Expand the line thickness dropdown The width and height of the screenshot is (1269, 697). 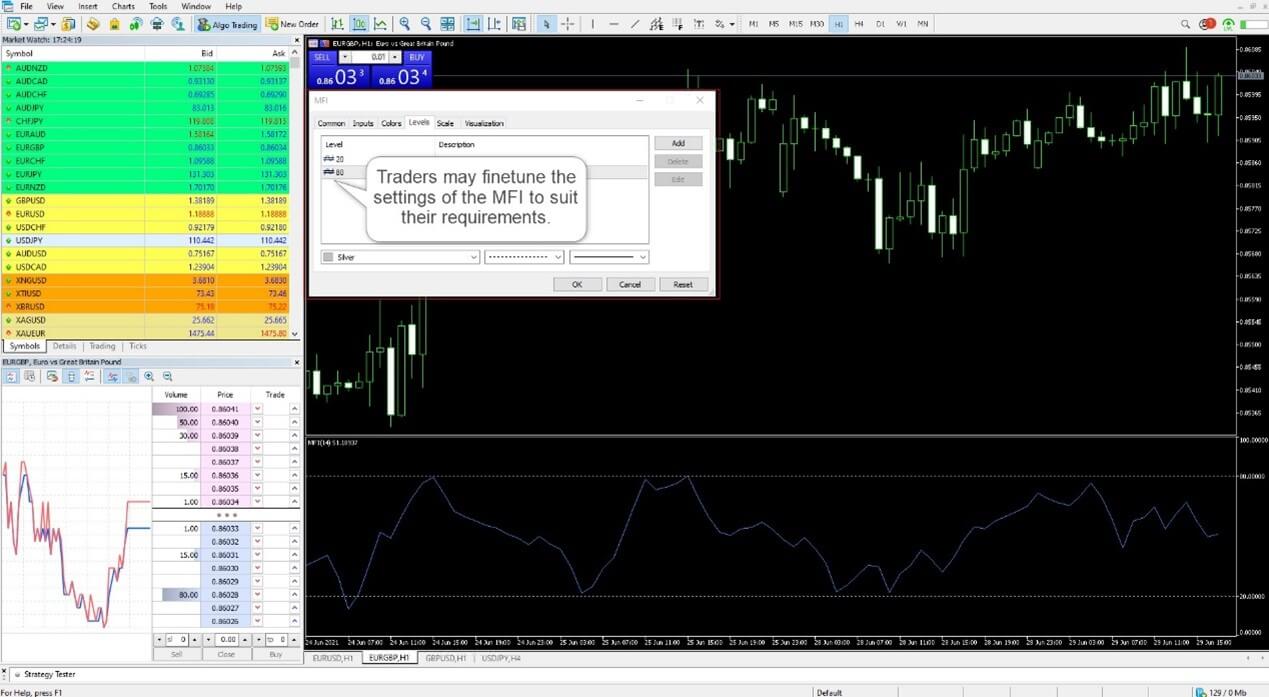[x=640, y=257]
